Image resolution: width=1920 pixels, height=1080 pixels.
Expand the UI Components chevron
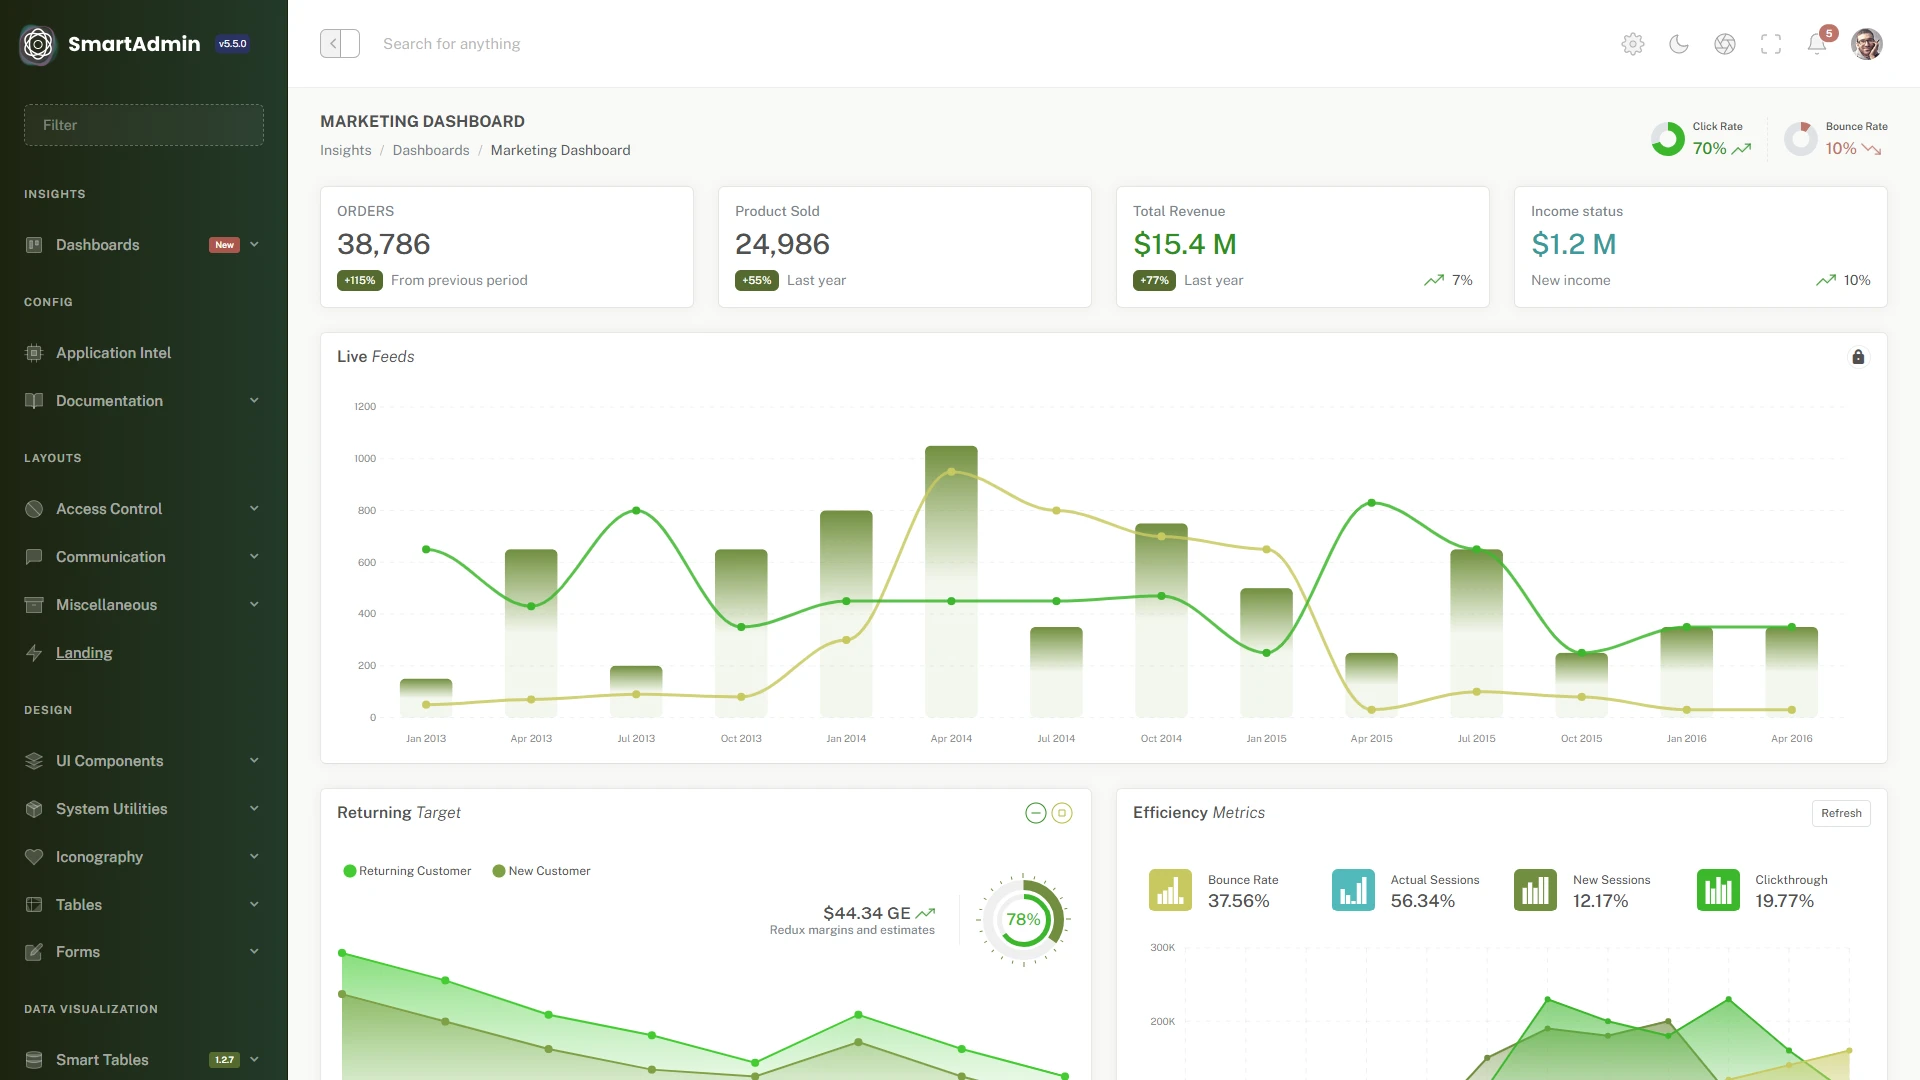click(254, 761)
